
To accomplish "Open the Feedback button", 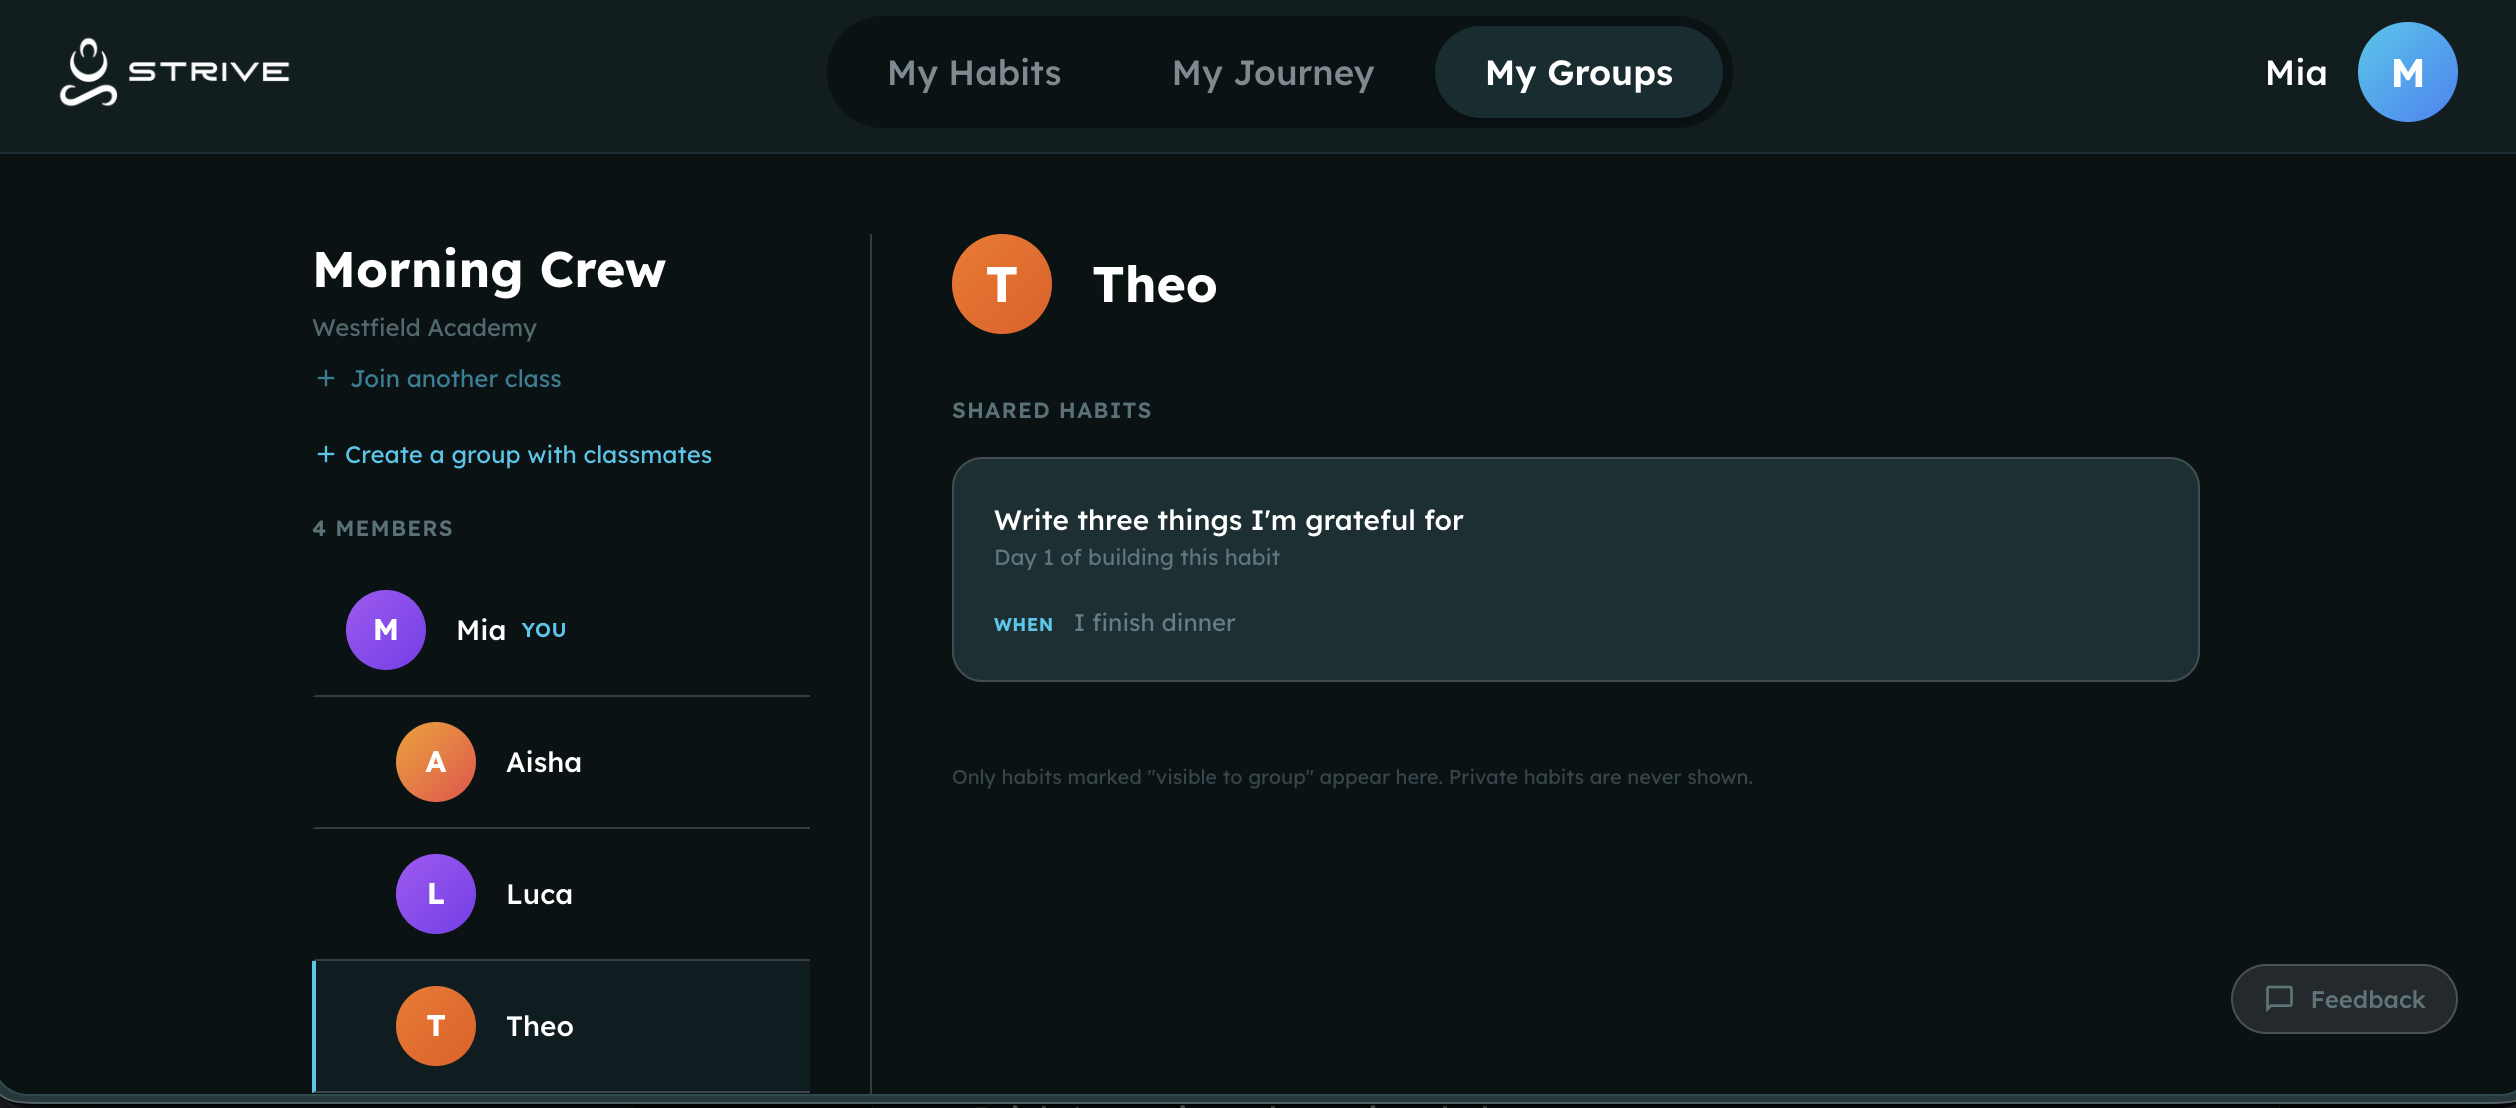I will 2343,999.
